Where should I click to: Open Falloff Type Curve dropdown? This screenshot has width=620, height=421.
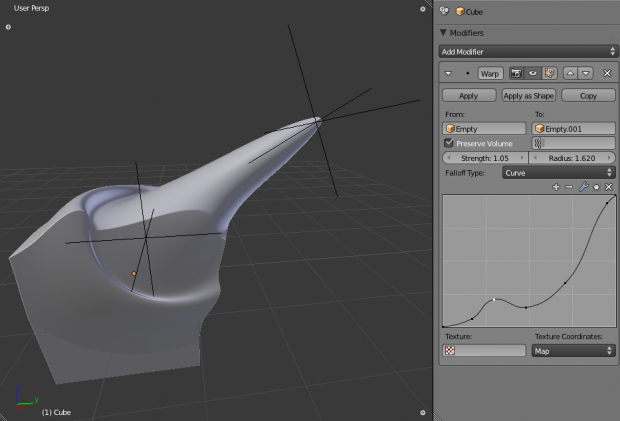coord(559,173)
